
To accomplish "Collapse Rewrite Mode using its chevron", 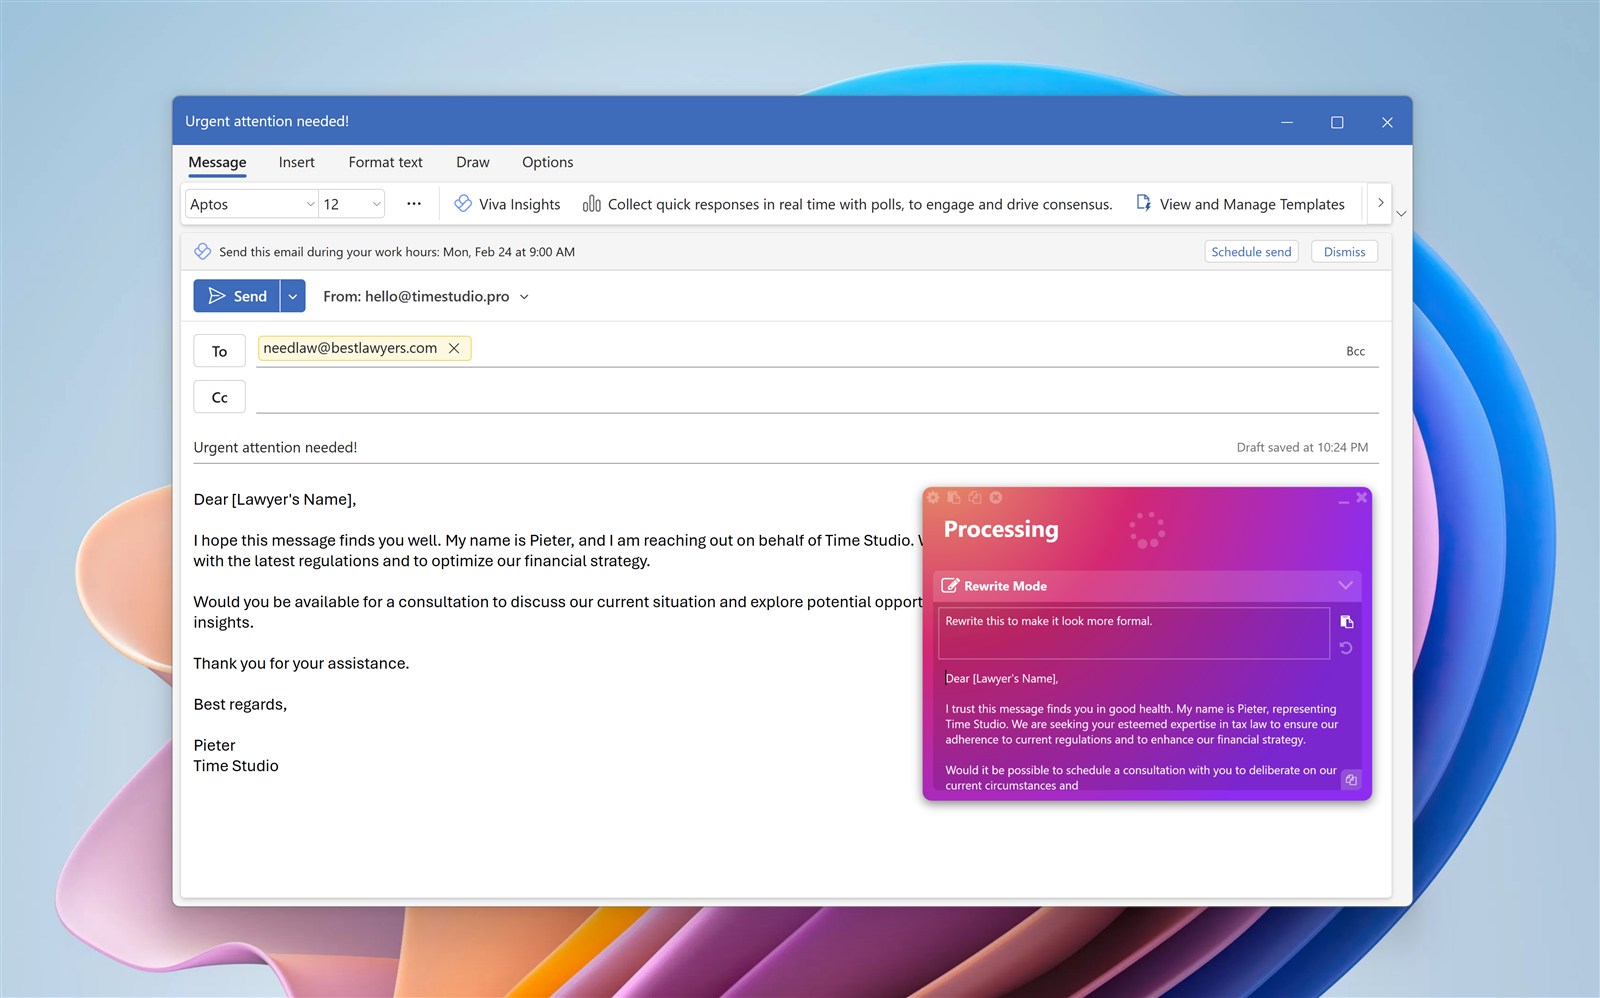I will point(1345,585).
